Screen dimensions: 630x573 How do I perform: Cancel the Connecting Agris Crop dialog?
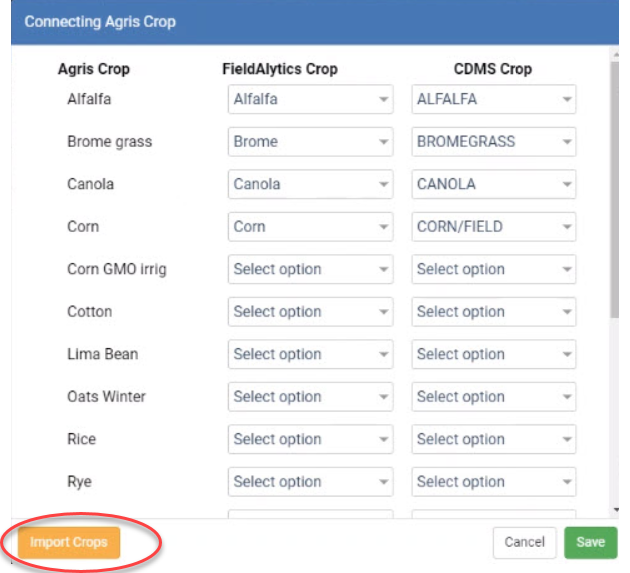tap(524, 542)
